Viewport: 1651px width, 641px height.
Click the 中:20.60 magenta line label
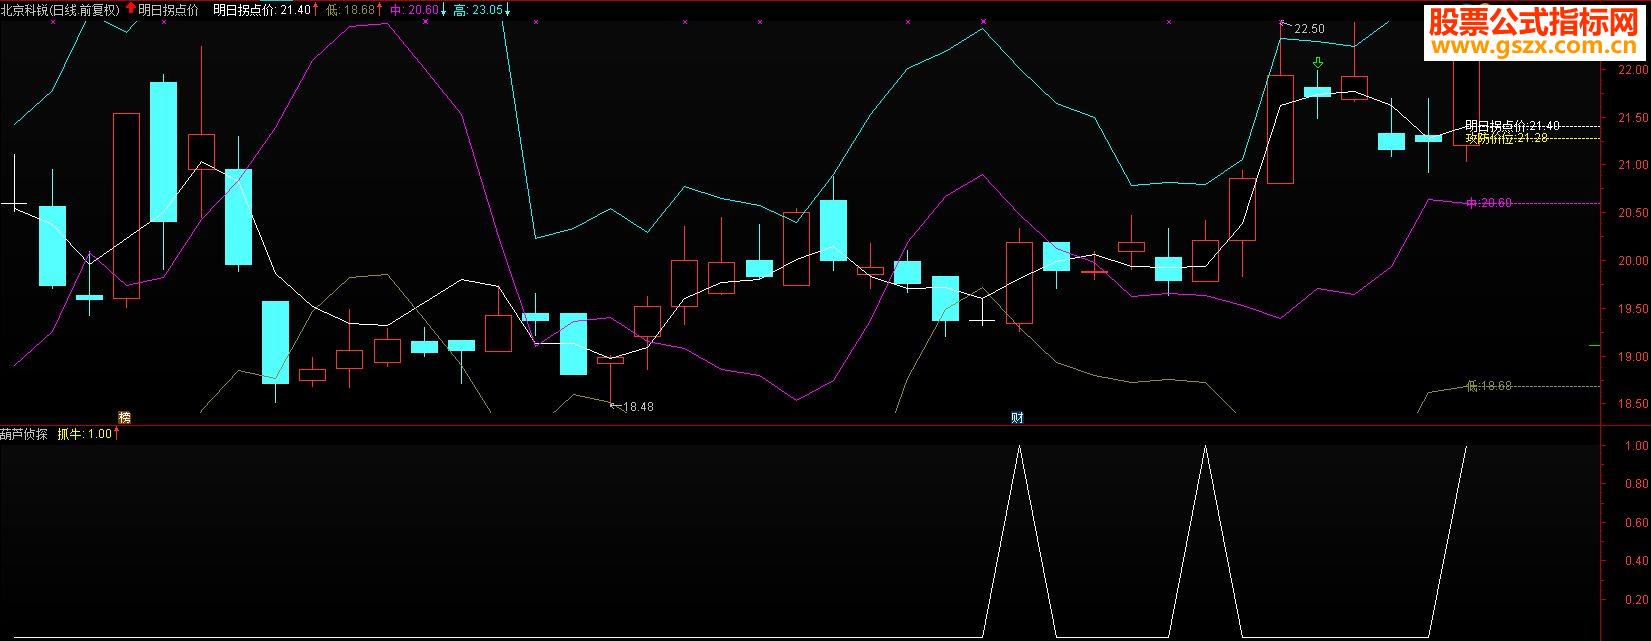point(1489,203)
